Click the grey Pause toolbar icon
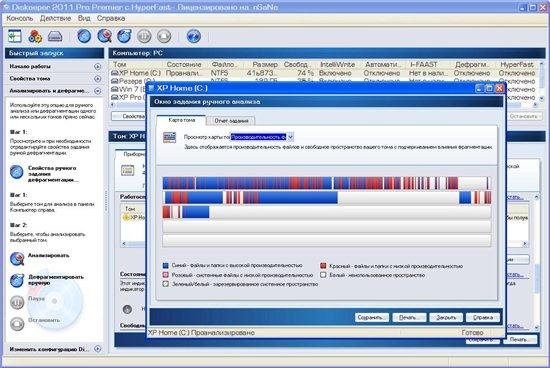Screen dimensions: 550x368 (x=144, y=36)
